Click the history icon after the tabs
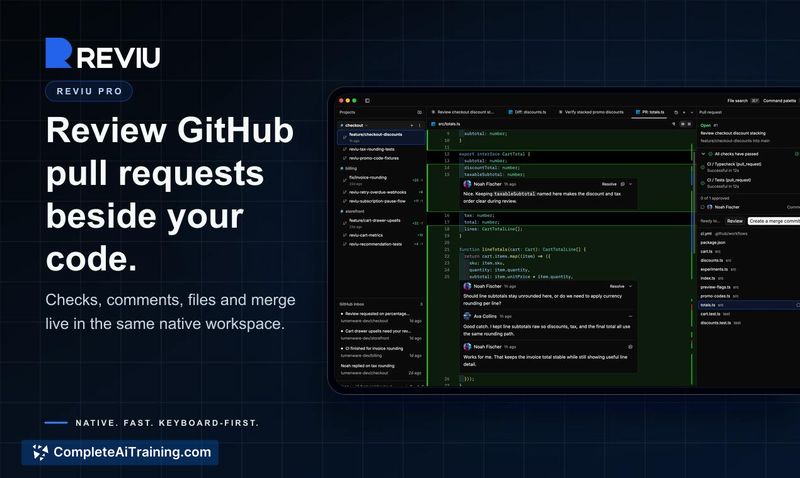 click(676, 112)
